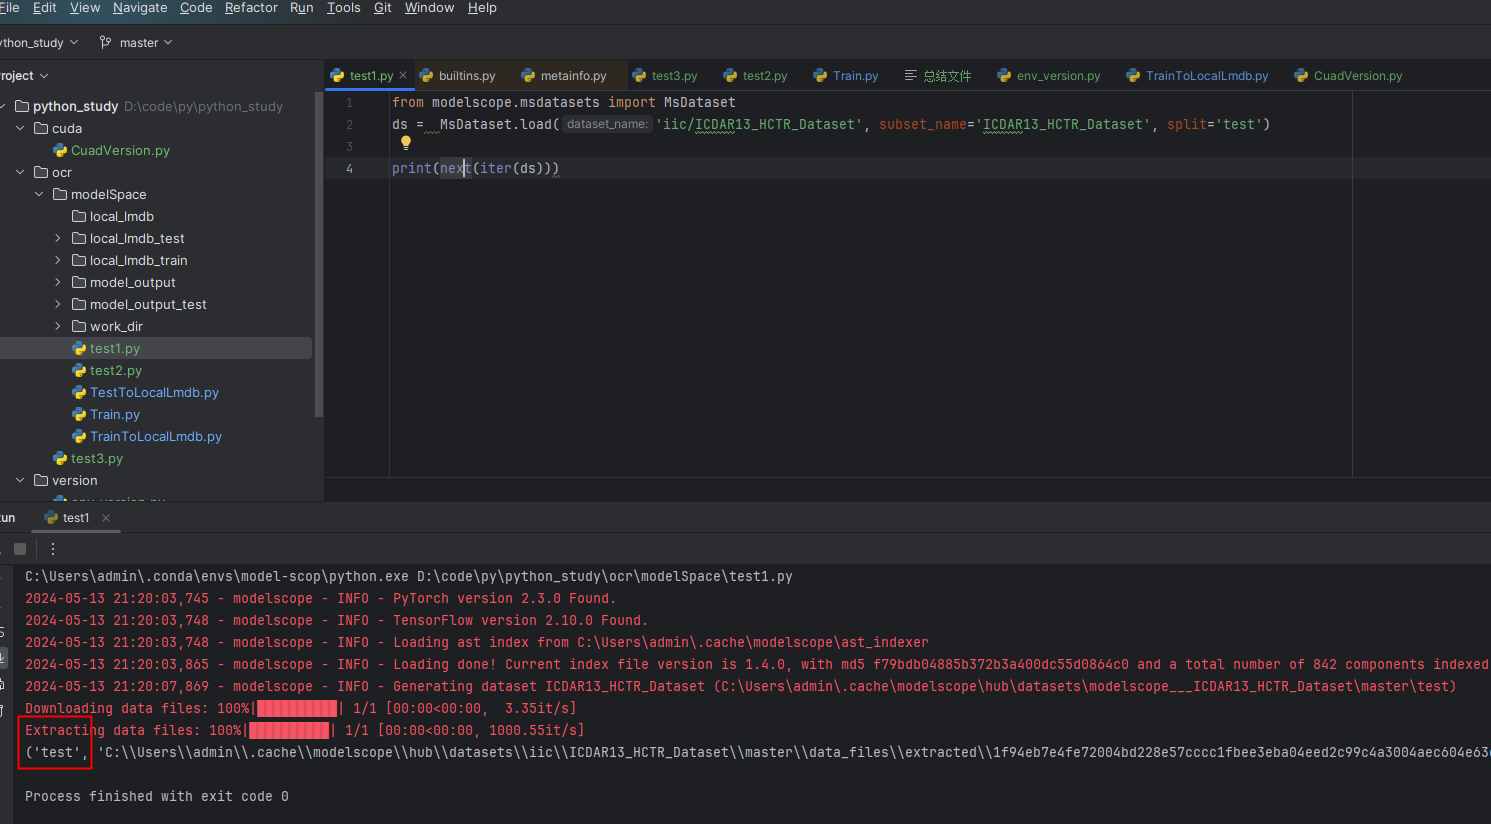Collapse the modelSpace folder
Viewport: 1491px width, 824px height.
click(x=39, y=194)
